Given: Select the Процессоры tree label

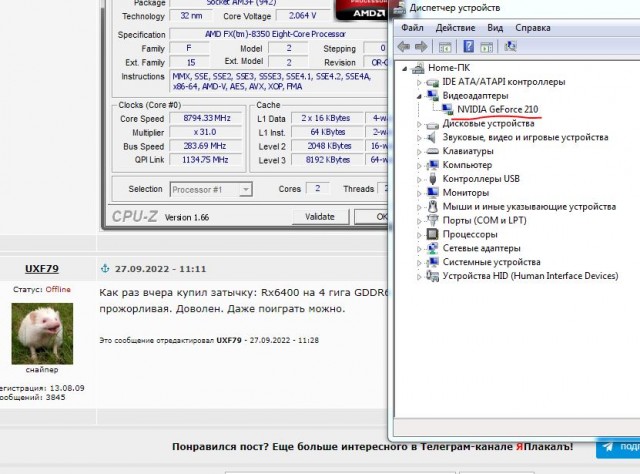Looking at the screenshot, I should [x=470, y=234].
